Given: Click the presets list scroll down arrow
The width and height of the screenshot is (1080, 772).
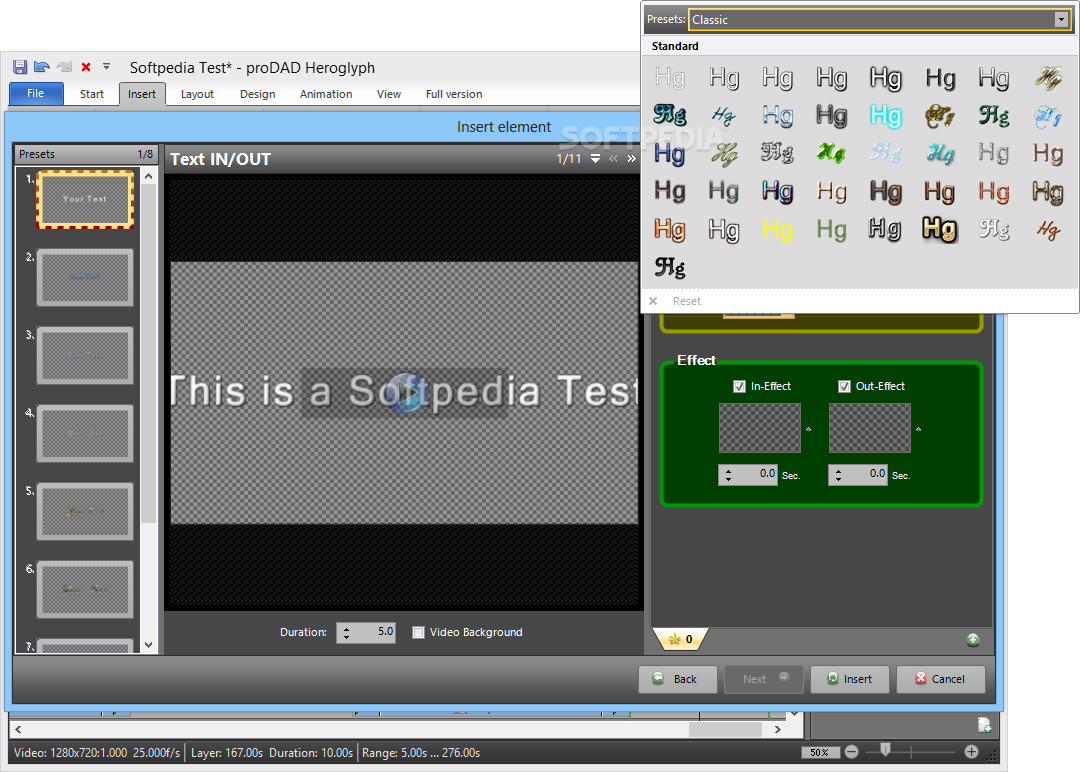Looking at the screenshot, I should 149,645.
